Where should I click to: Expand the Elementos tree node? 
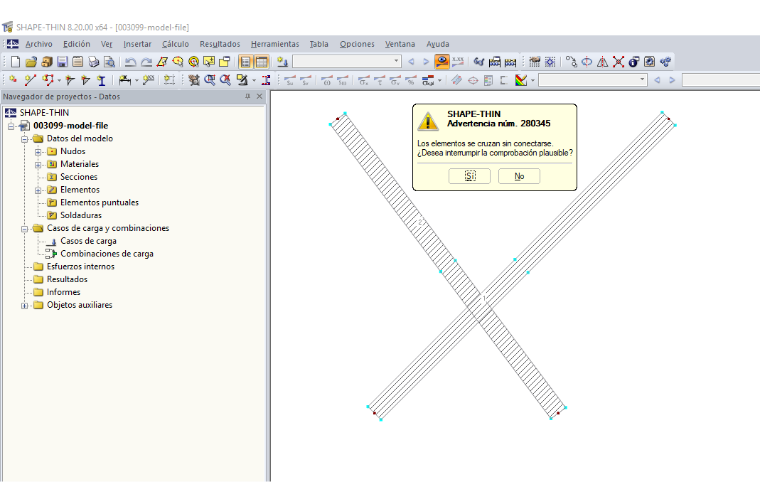(38, 190)
